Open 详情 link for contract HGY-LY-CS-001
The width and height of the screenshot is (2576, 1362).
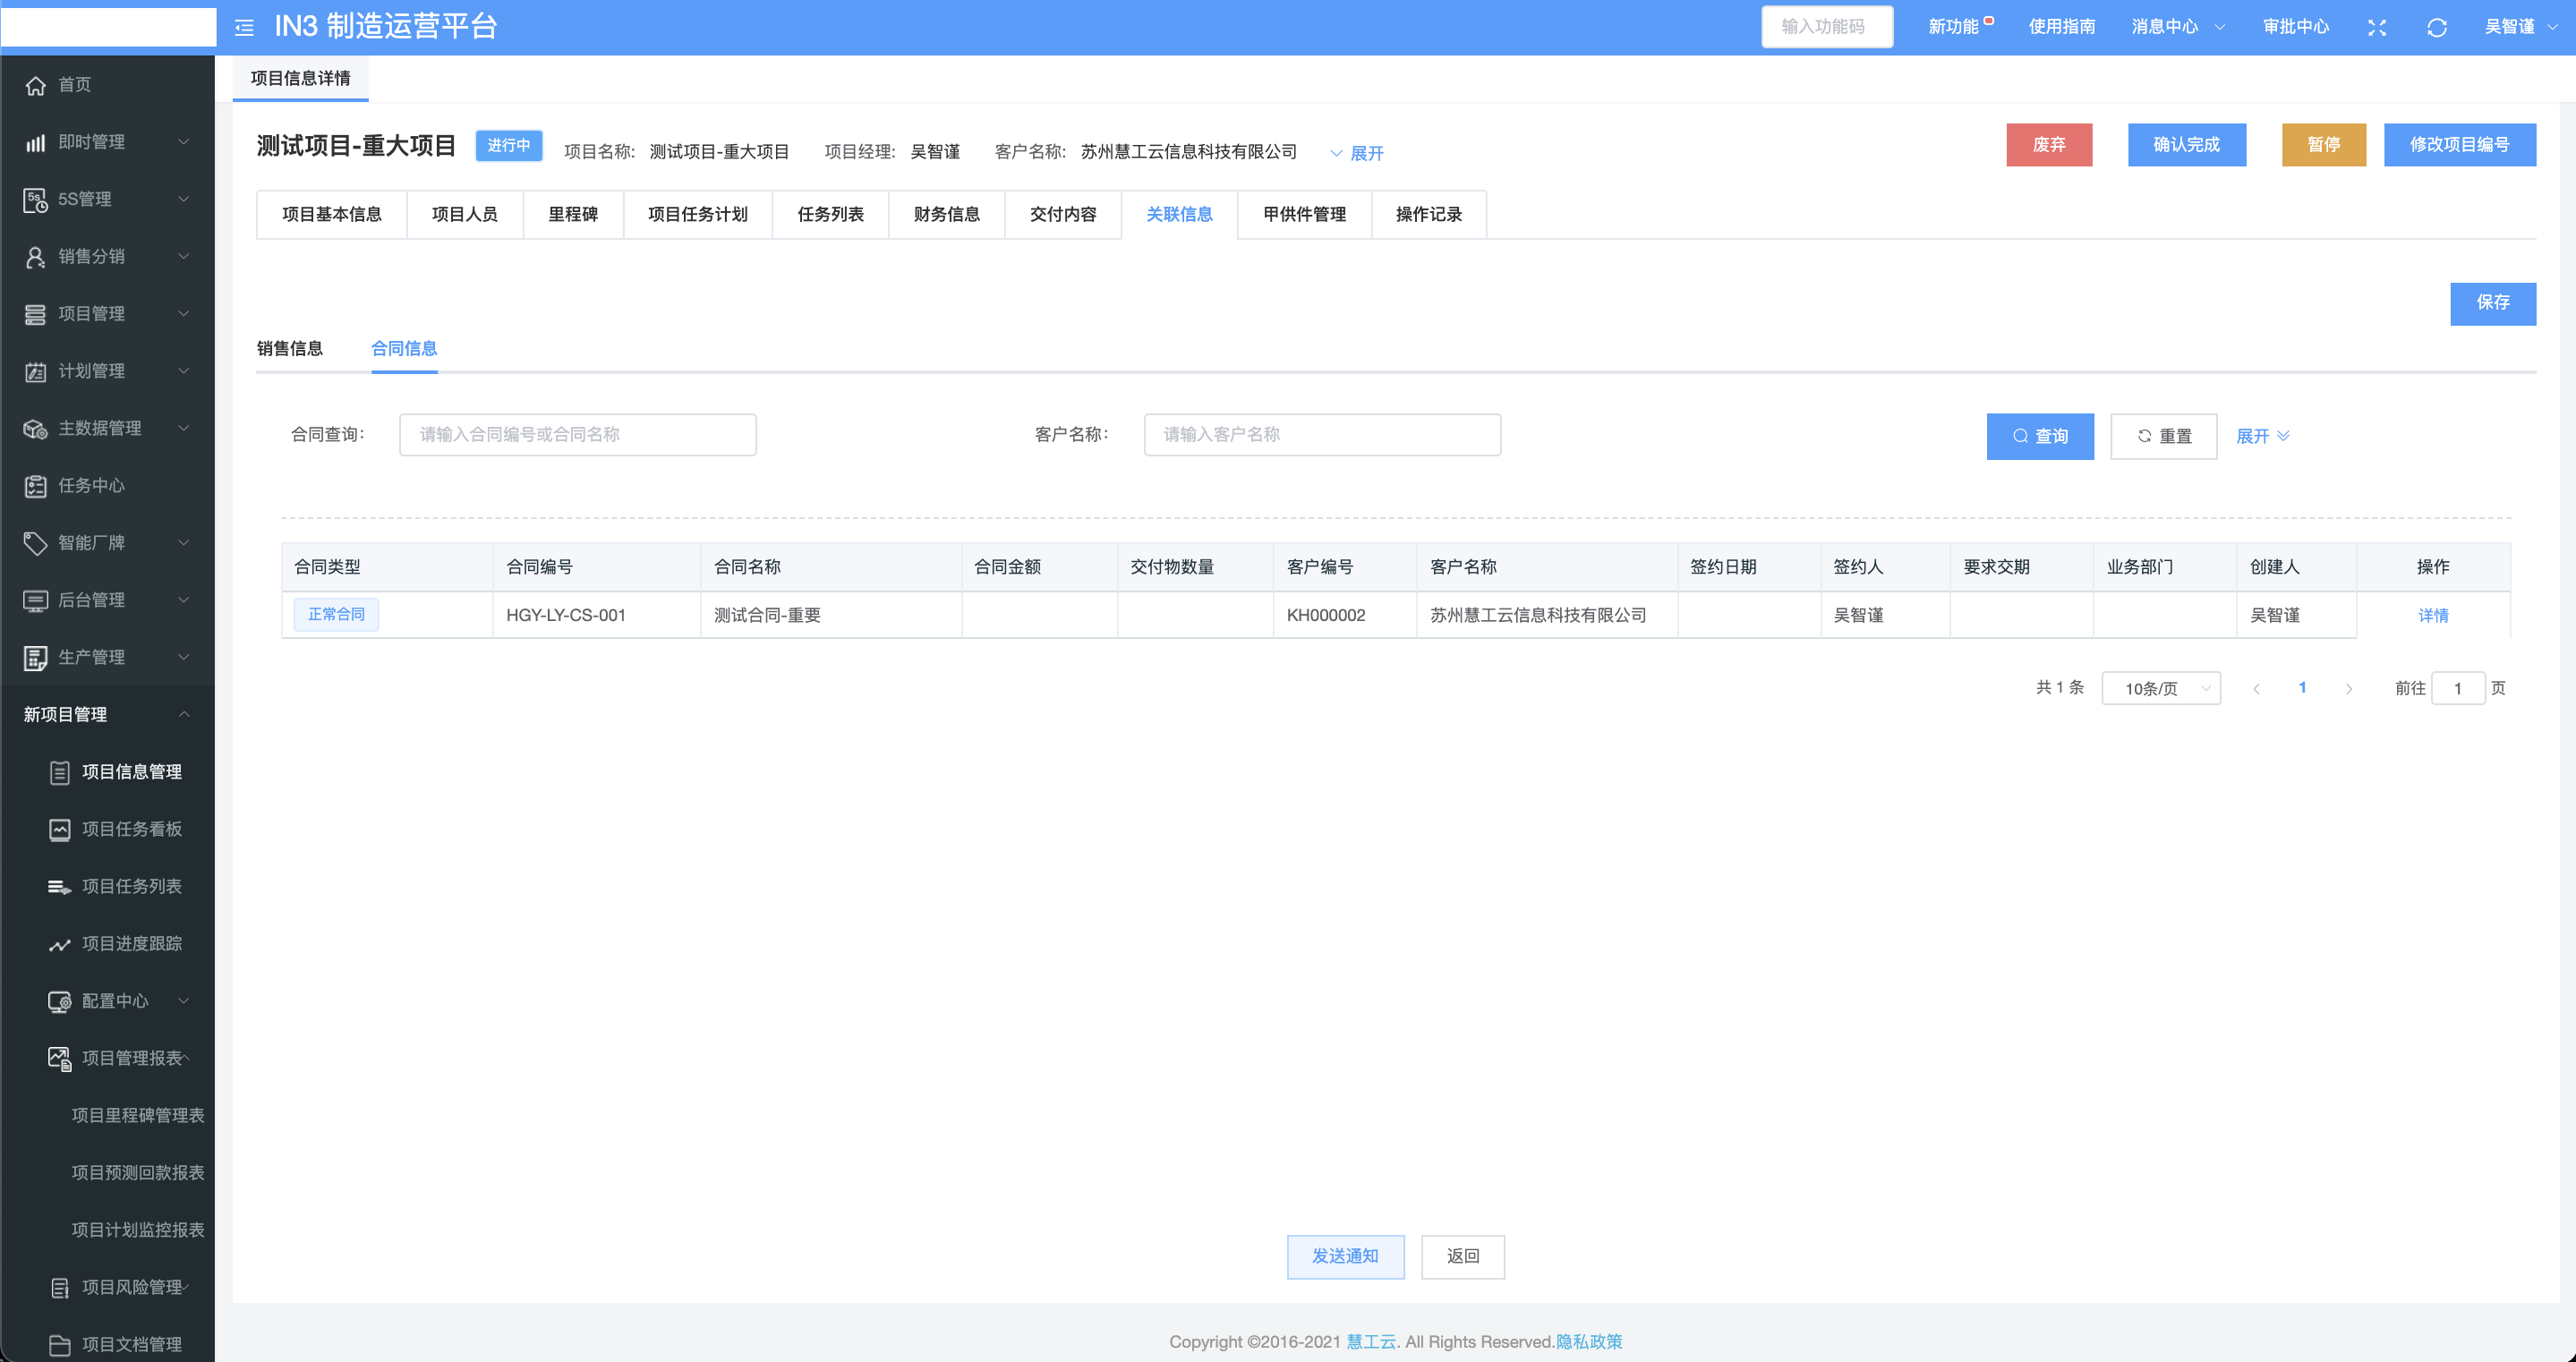click(x=2432, y=615)
